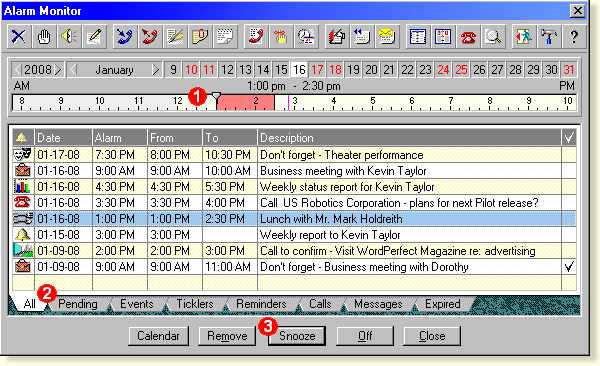Image resolution: width=600 pixels, height=366 pixels.
Task: Click the handshake icon on Lunch row
Action: 23,219
